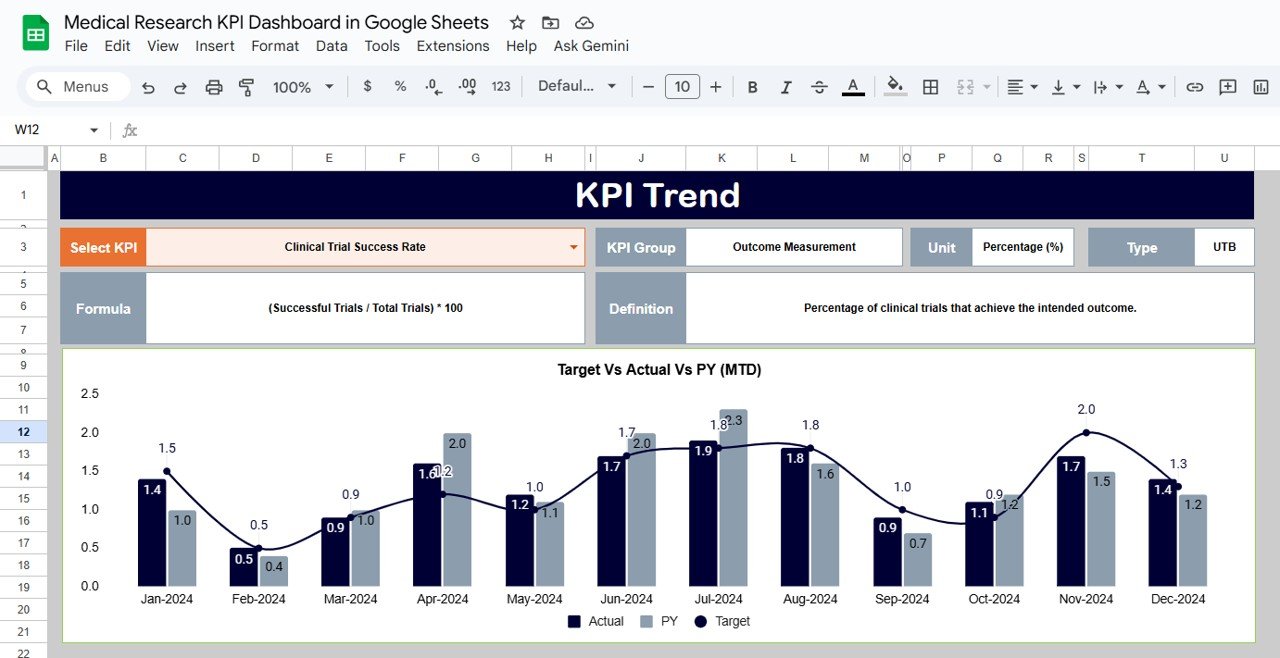Toggle text underline via text color control

[853, 87]
